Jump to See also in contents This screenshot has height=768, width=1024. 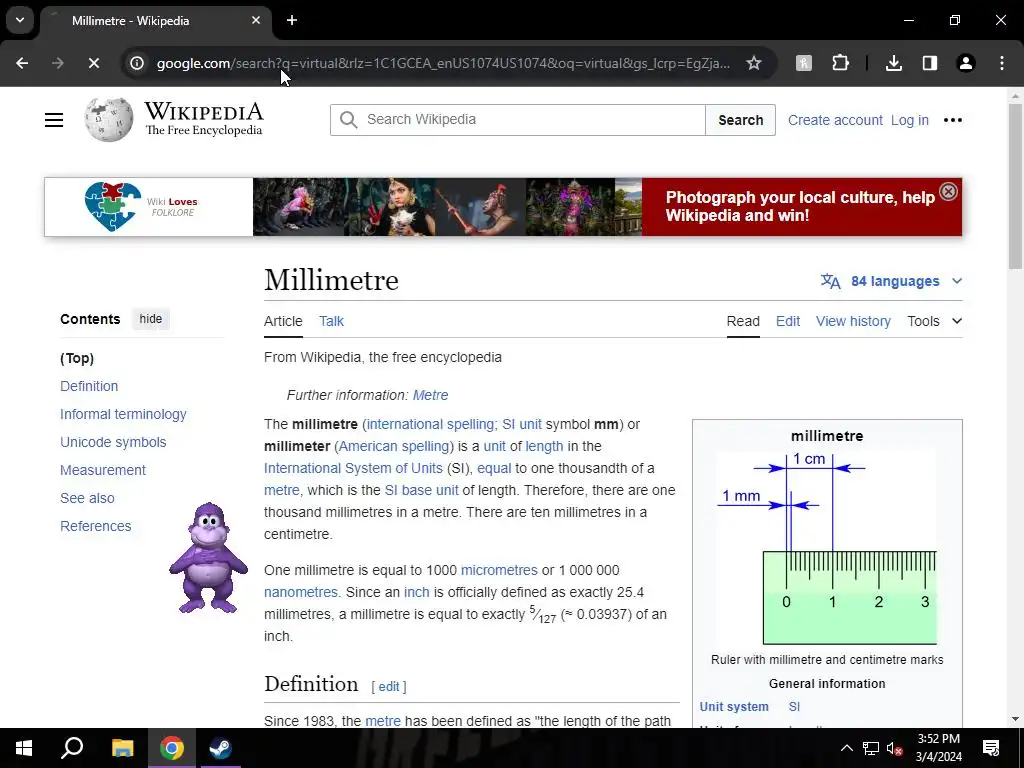(x=87, y=498)
